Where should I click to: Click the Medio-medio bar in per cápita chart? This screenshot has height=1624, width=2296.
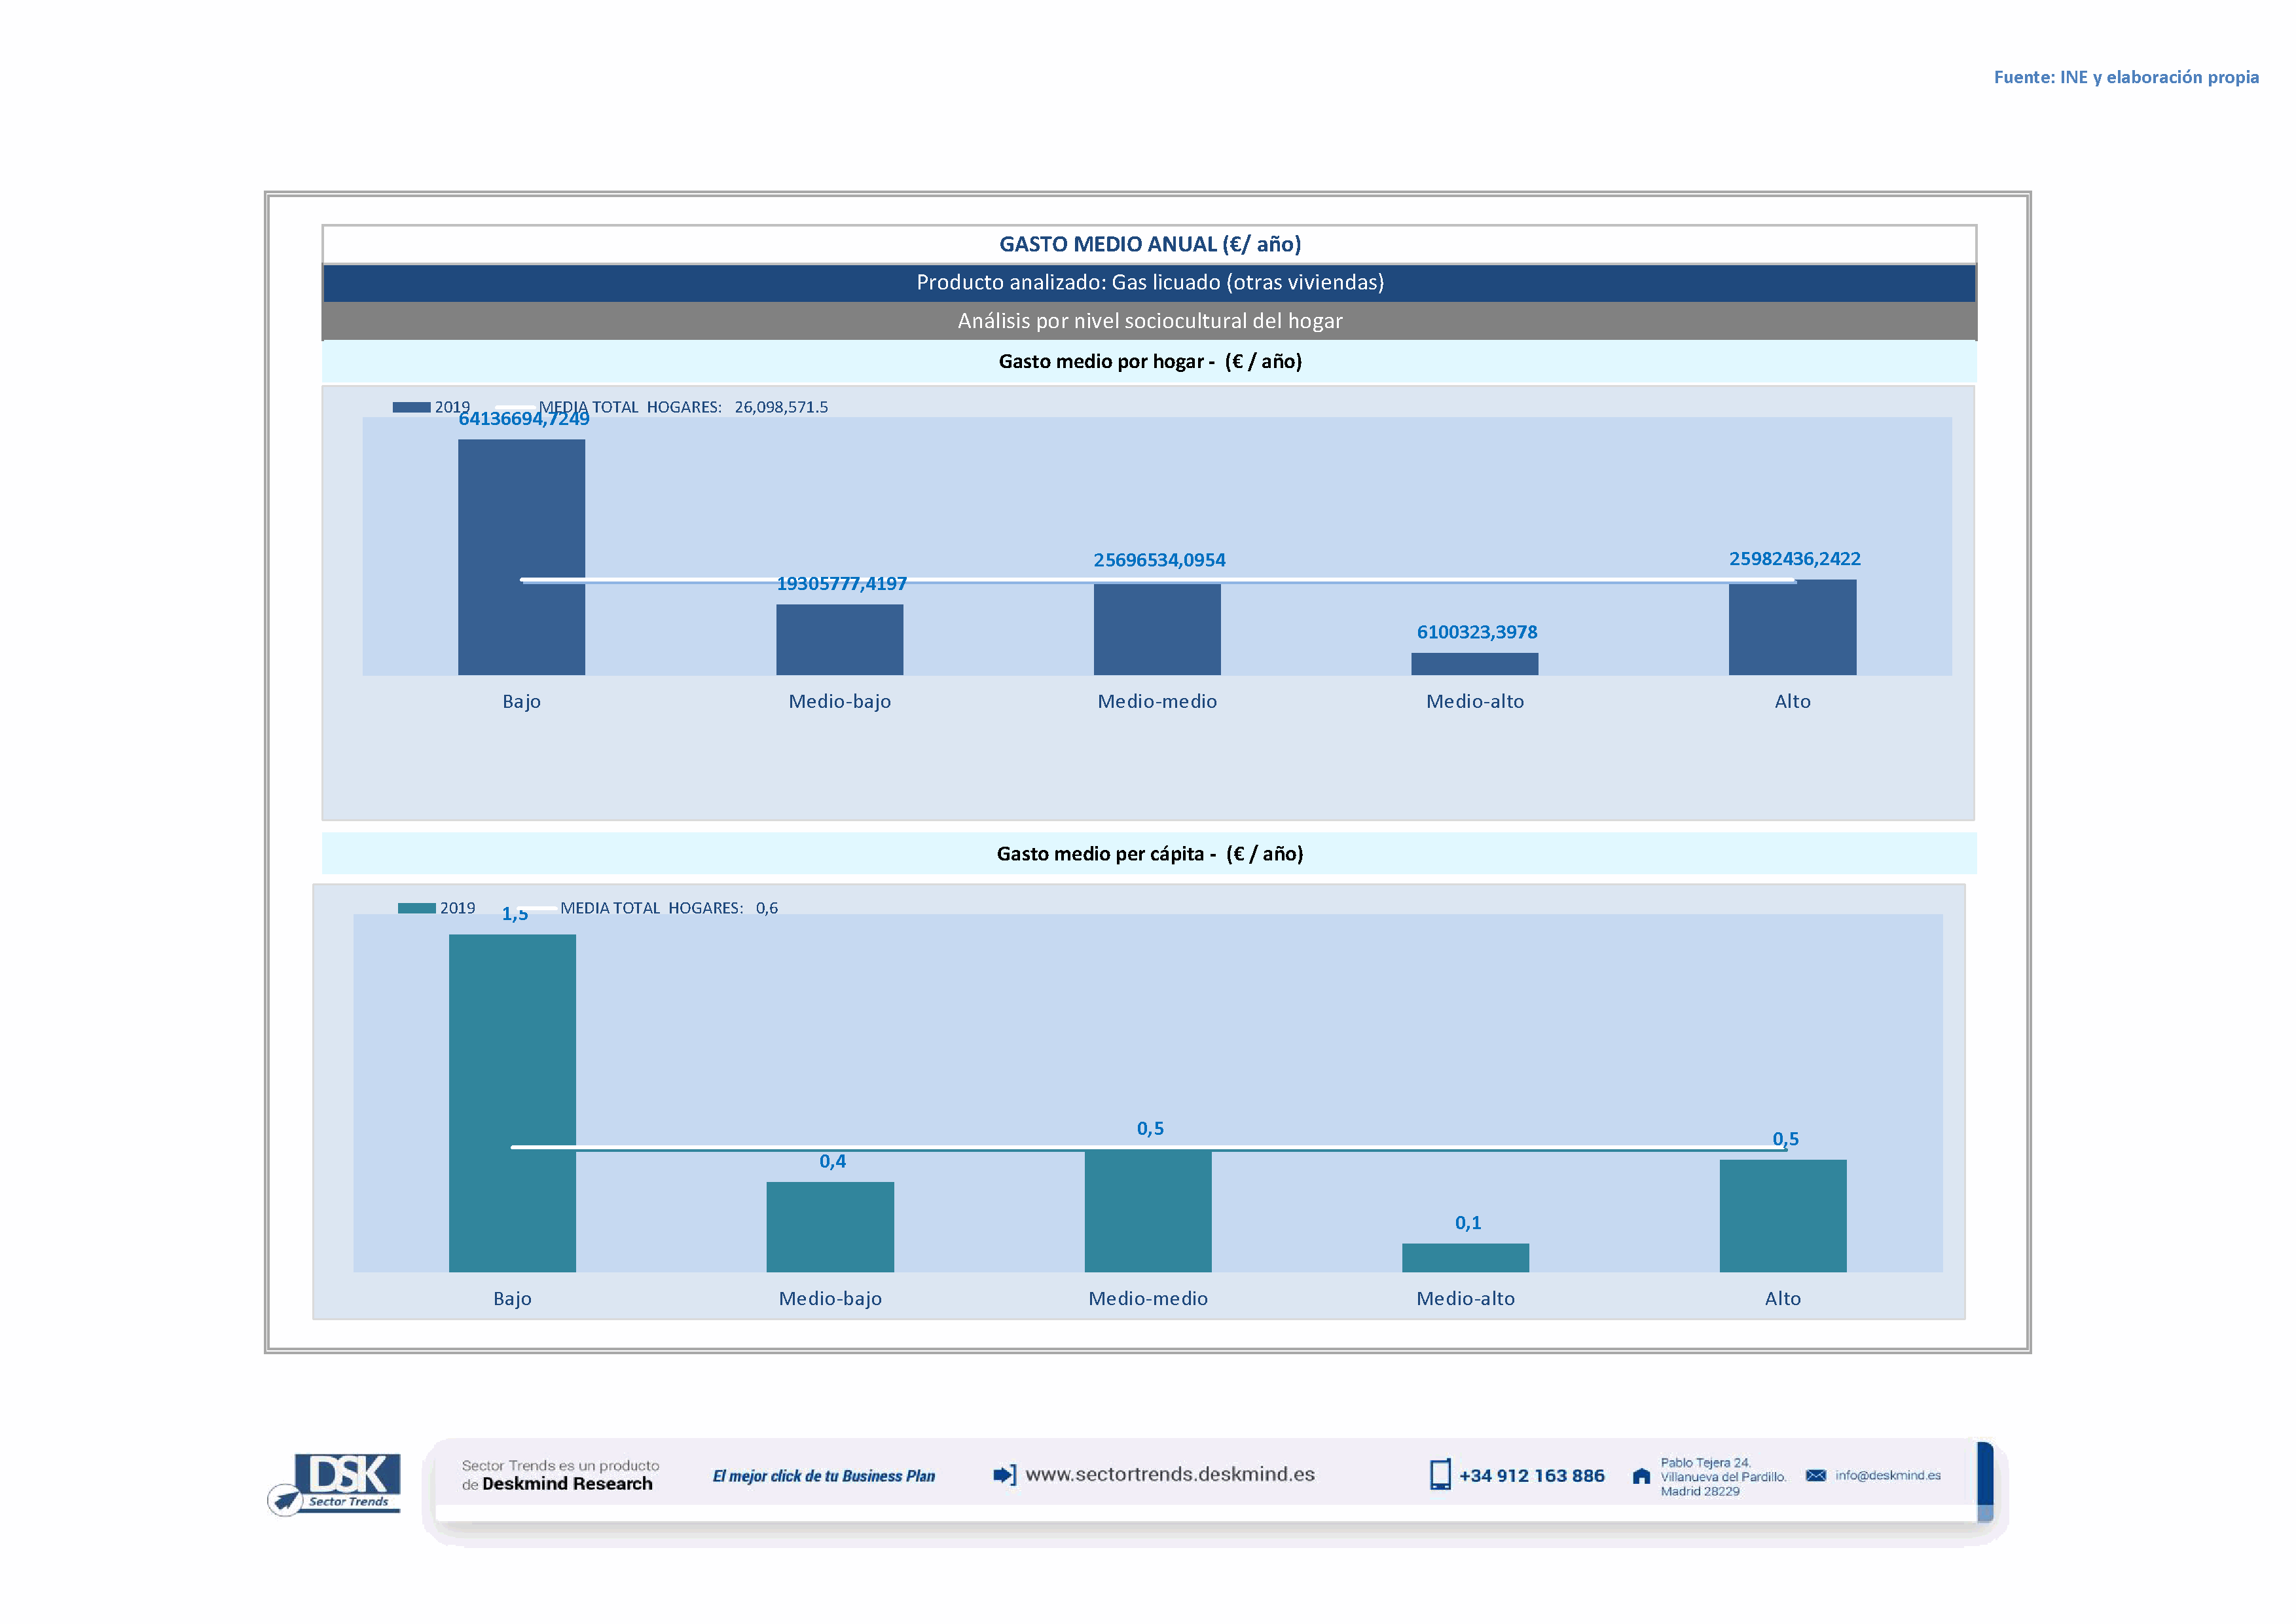(x=1147, y=1211)
